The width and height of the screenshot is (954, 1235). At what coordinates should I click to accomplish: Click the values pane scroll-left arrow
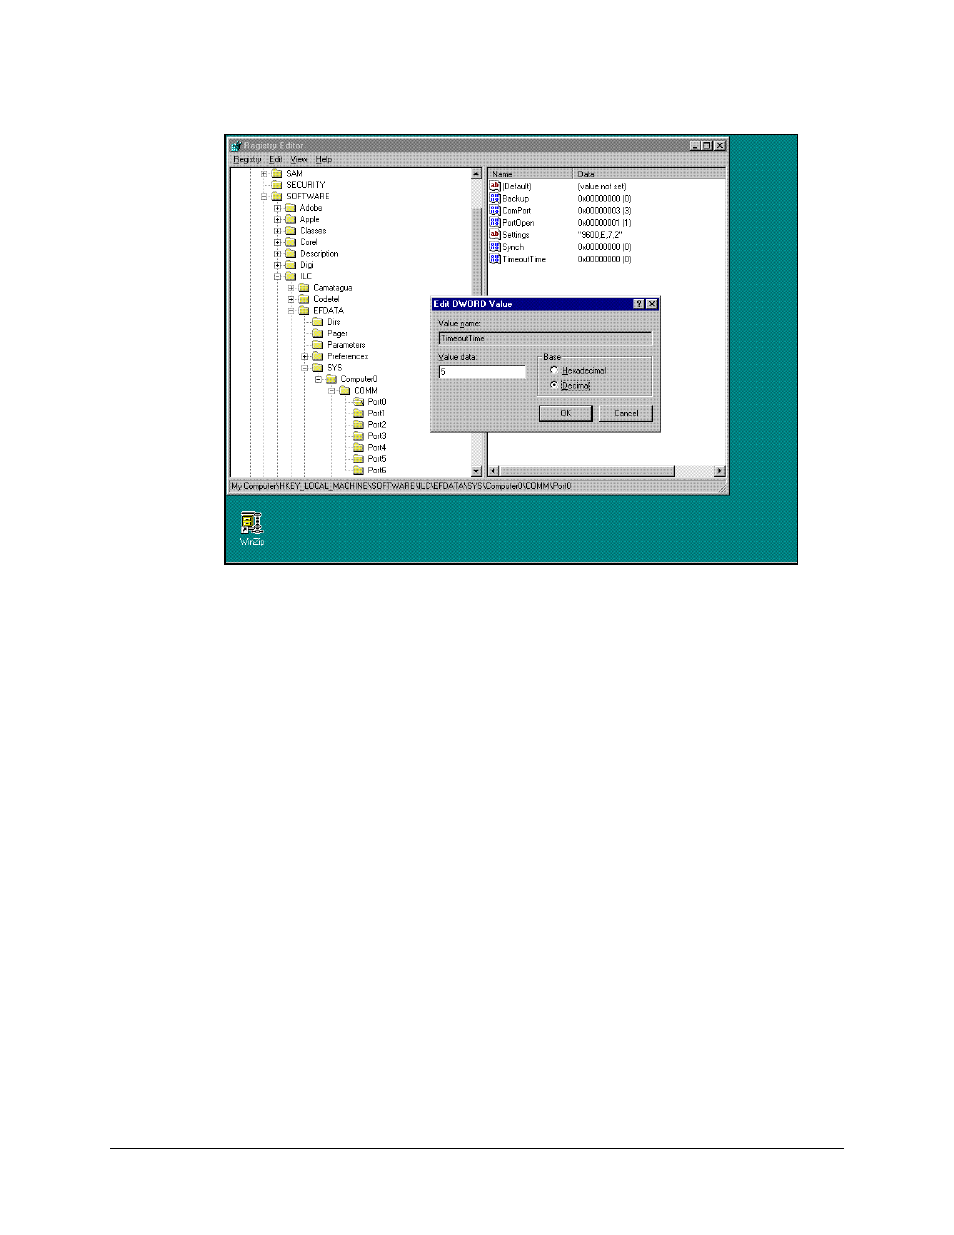493,471
